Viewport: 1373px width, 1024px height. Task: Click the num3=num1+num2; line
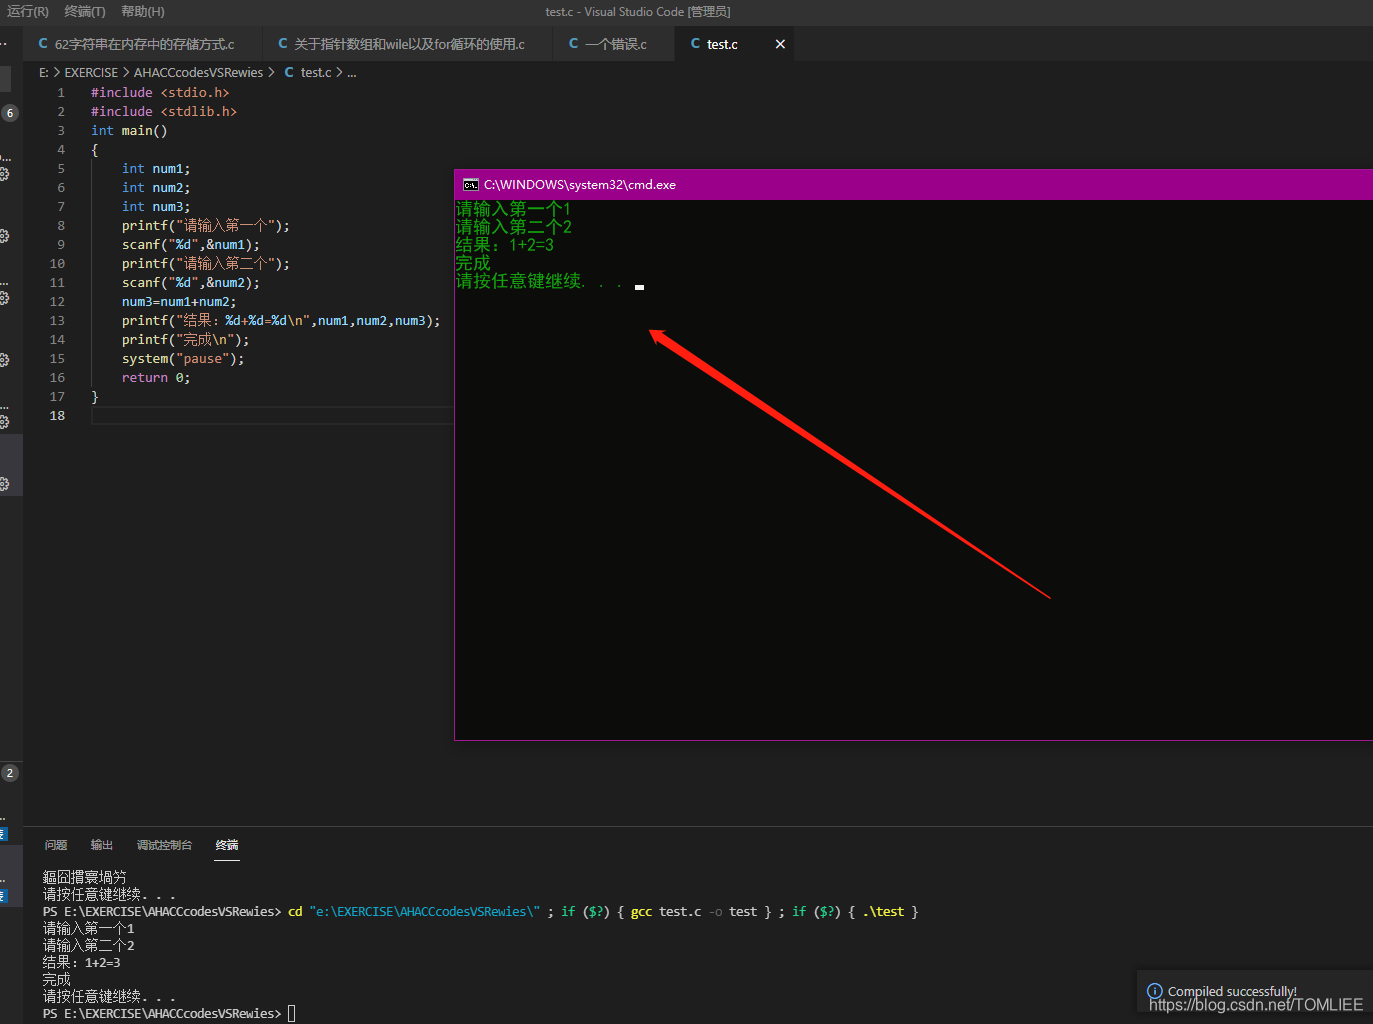click(x=179, y=301)
